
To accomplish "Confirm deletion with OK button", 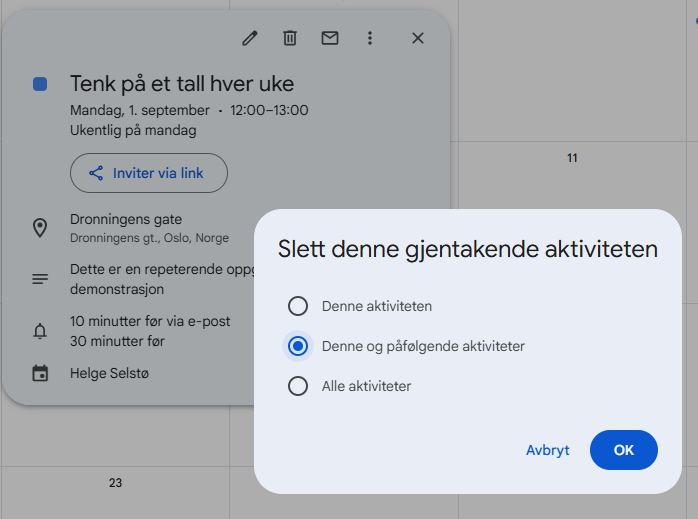I will coord(623,450).
